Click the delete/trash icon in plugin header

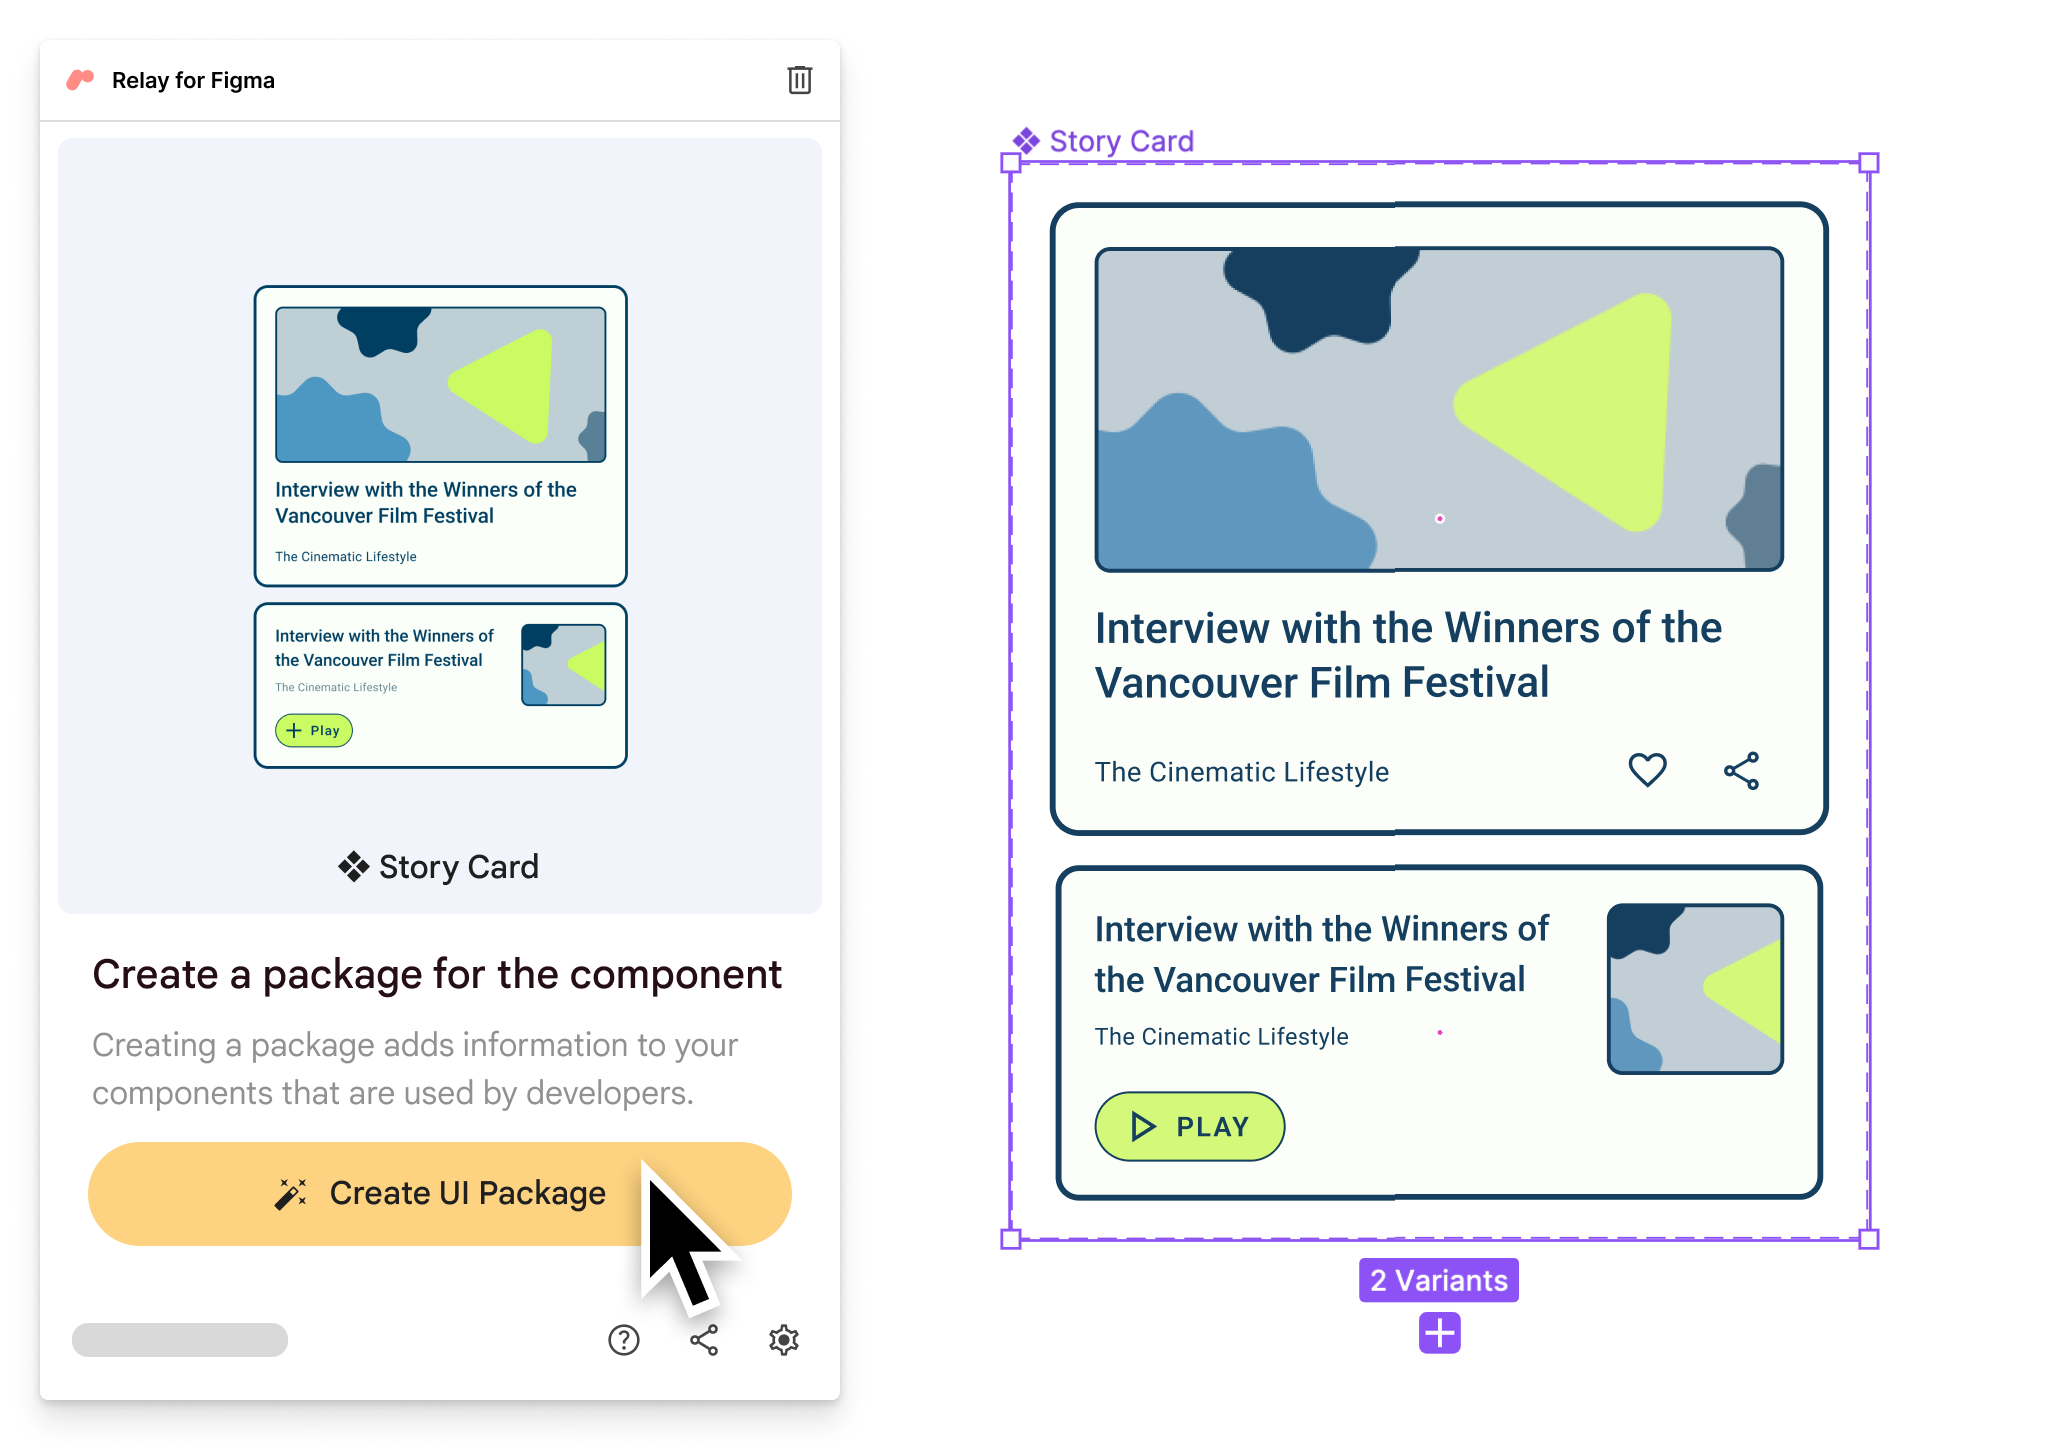click(800, 80)
